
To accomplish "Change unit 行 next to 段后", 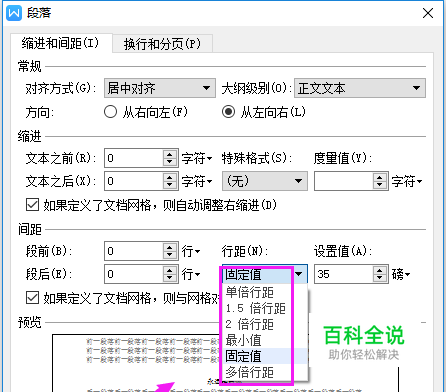I will coord(191,274).
